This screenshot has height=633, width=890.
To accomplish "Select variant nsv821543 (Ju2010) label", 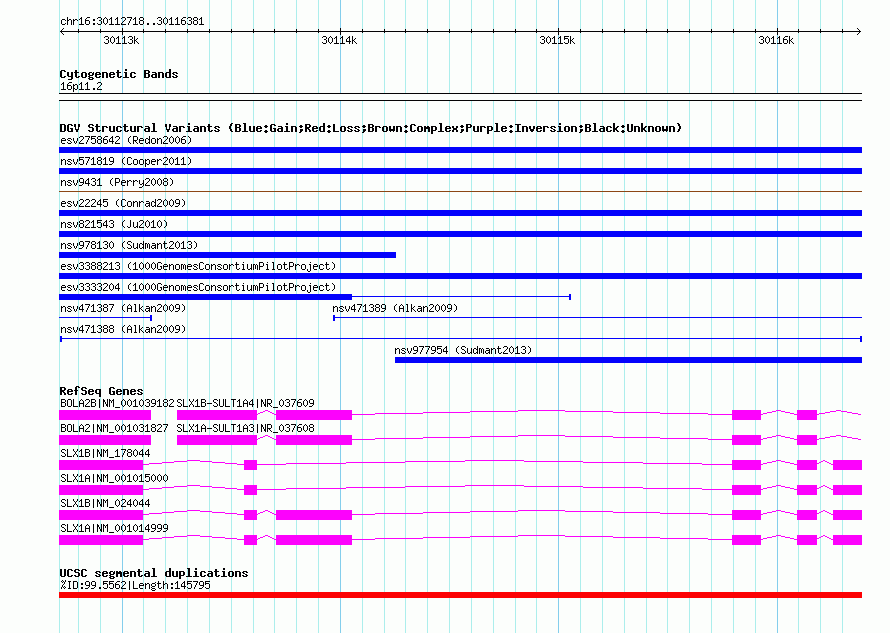I will pos(114,224).
